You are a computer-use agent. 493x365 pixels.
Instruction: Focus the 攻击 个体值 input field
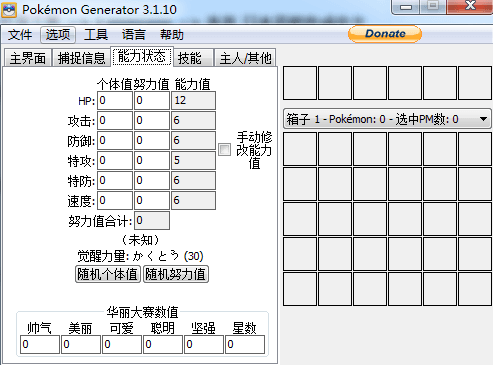point(115,120)
